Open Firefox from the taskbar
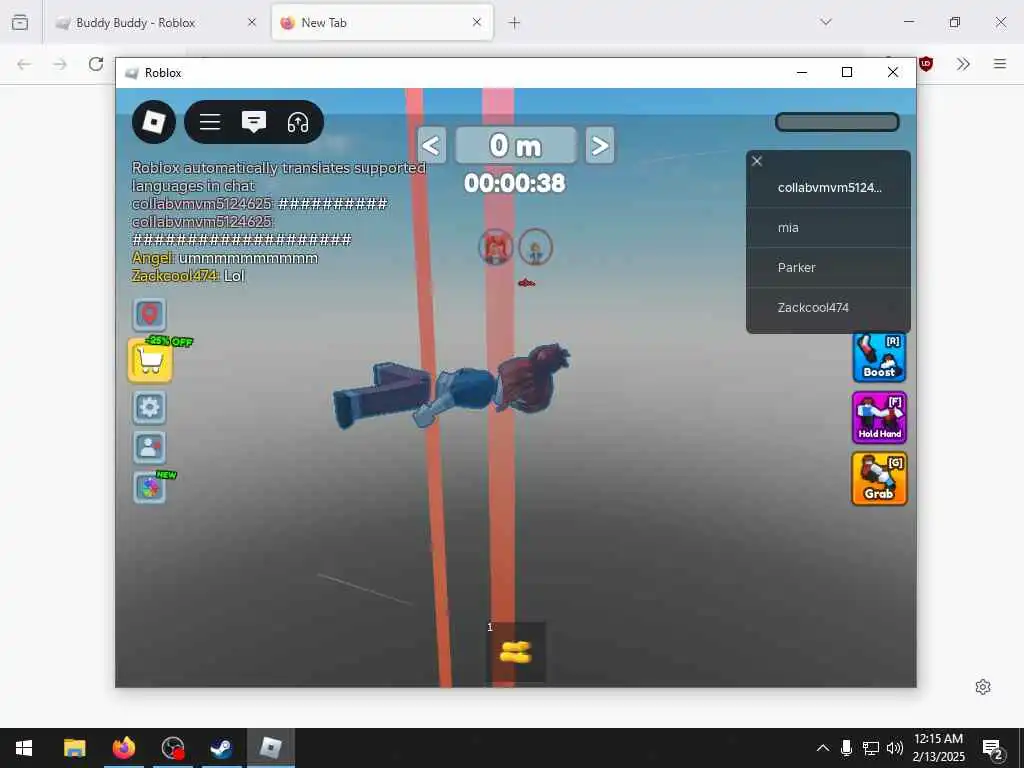Viewport: 1024px width, 768px height. click(123, 748)
